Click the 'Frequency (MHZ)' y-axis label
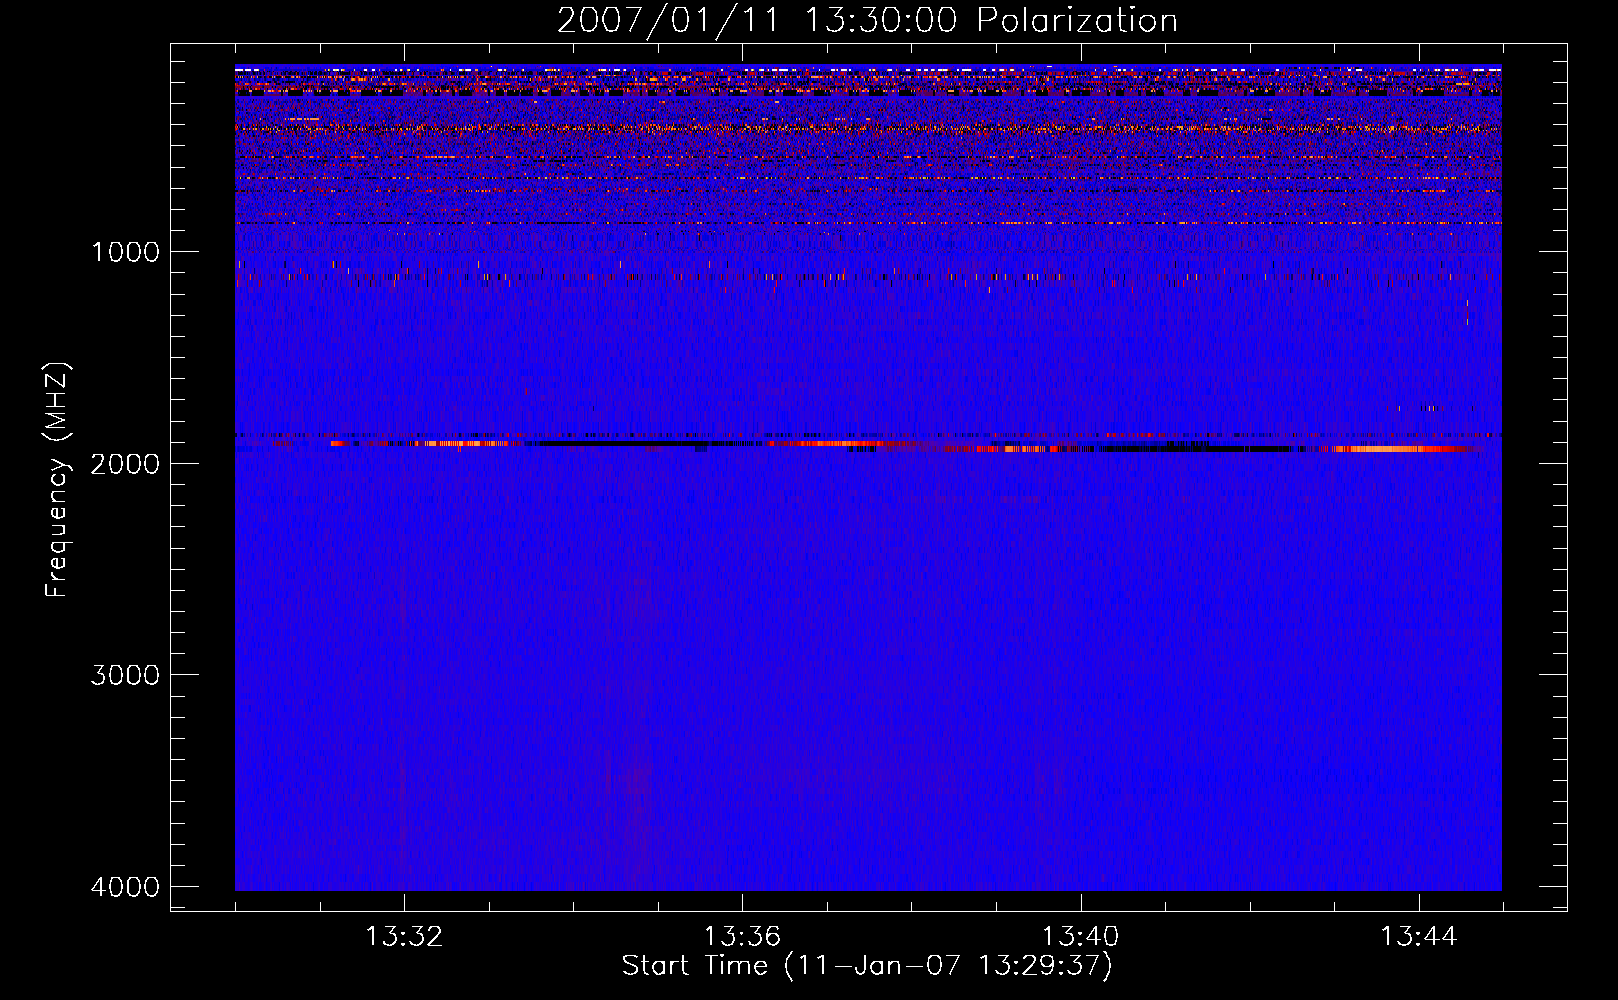This screenshot has width=1618, height=1000. tap(57, 479)
